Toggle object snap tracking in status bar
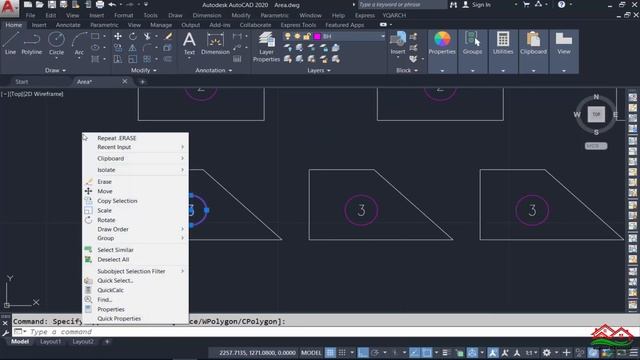The width and height of the screenshot is (640, 360). click(414, 353)
